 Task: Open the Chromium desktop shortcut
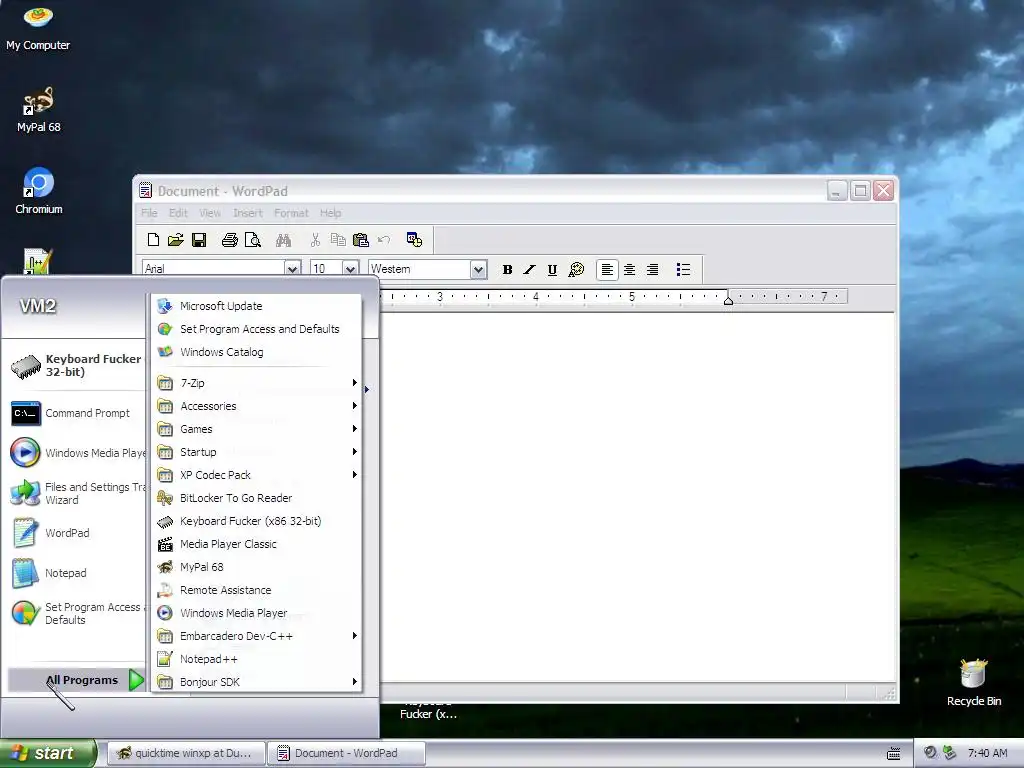click(39, 191)
